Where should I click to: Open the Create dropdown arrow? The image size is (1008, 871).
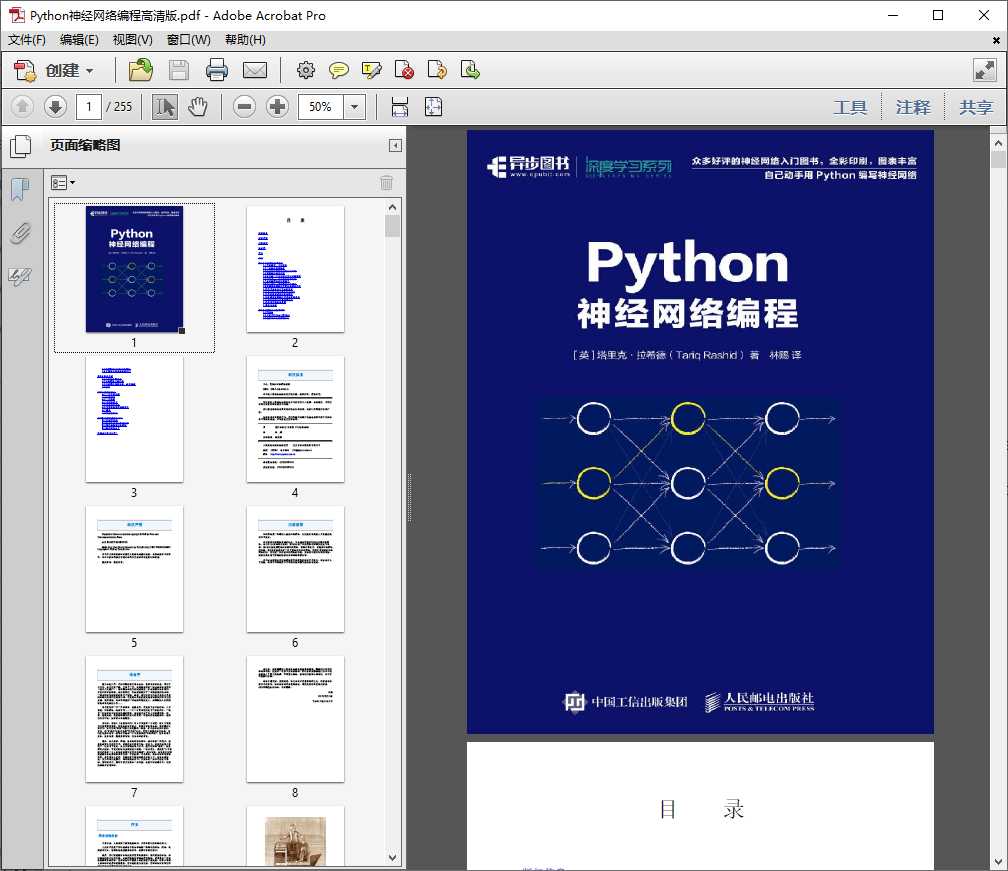pyautogui.click(x=89, y=71)
